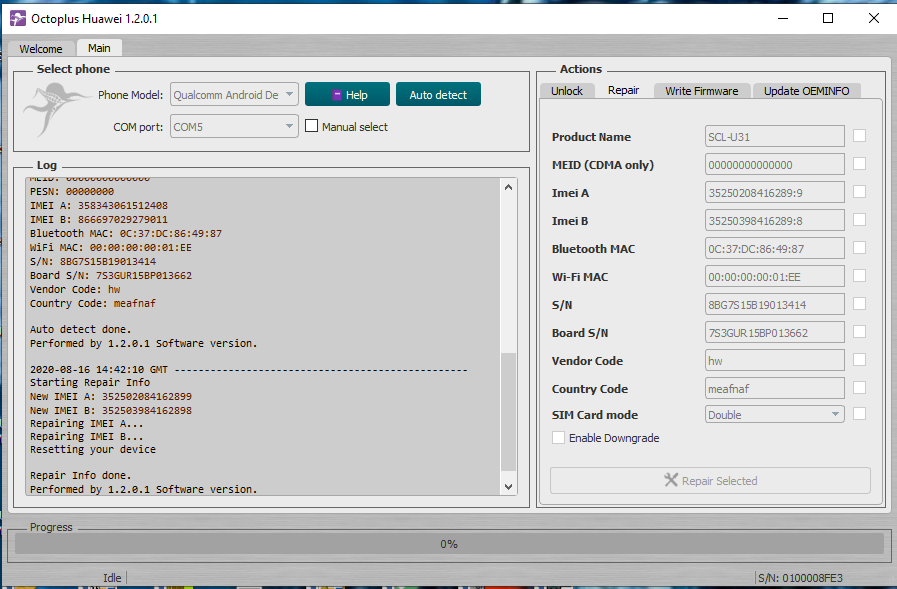Tick the Country Code checkbox
The height and width of the screenshot is (589, 897).
(x=859, y=388)
